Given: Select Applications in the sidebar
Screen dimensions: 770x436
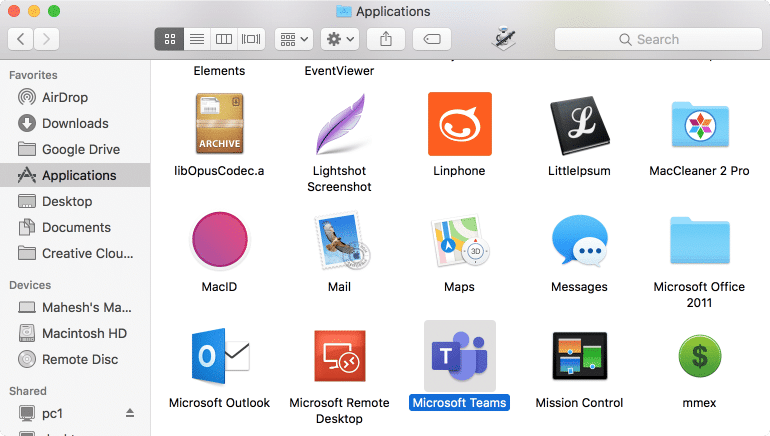Looking at the screenshot, I should pos(75,175).
